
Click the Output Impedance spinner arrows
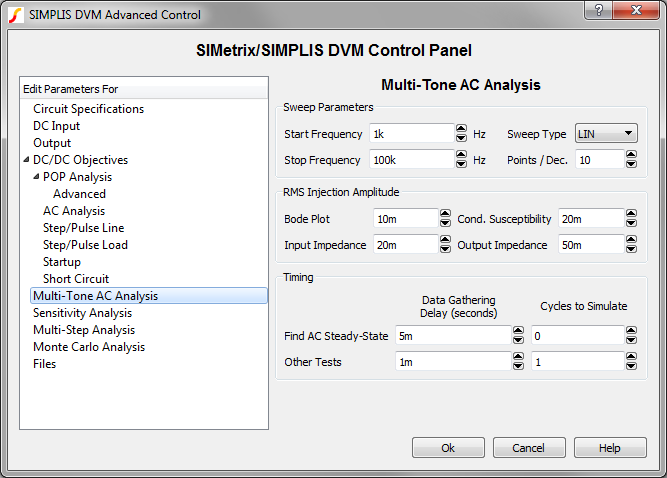631,245
